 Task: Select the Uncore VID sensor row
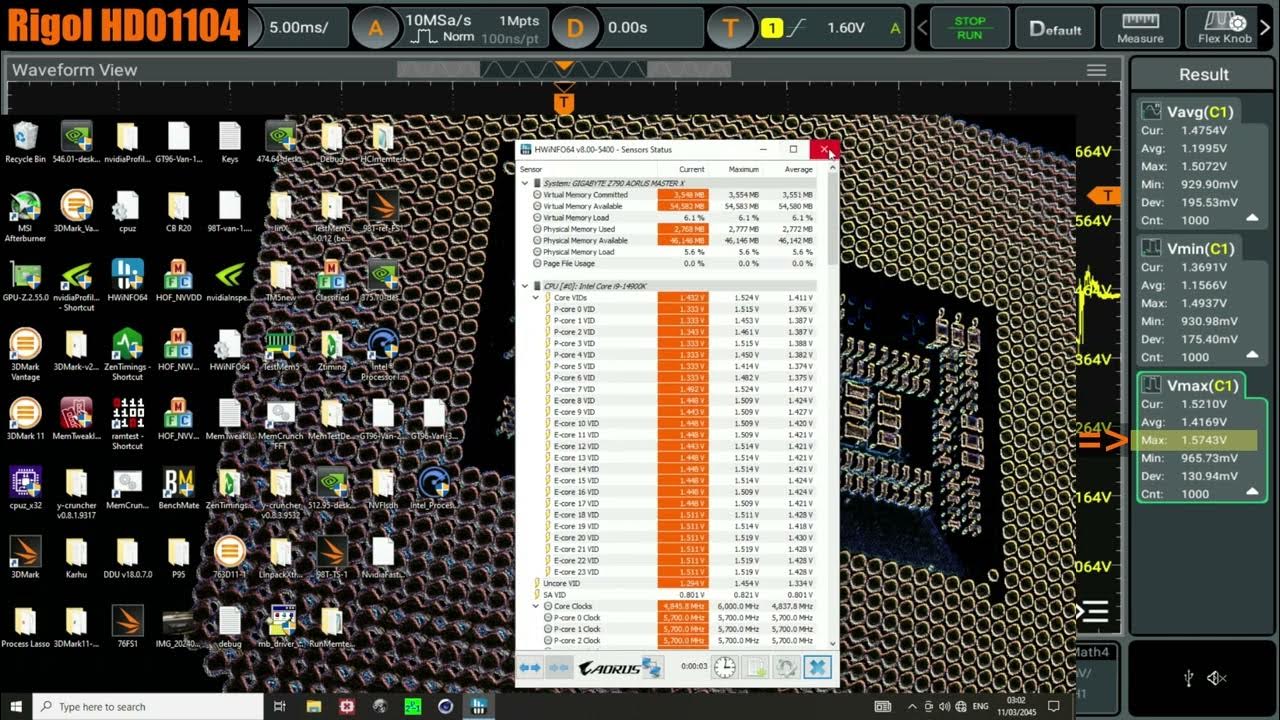676,583
